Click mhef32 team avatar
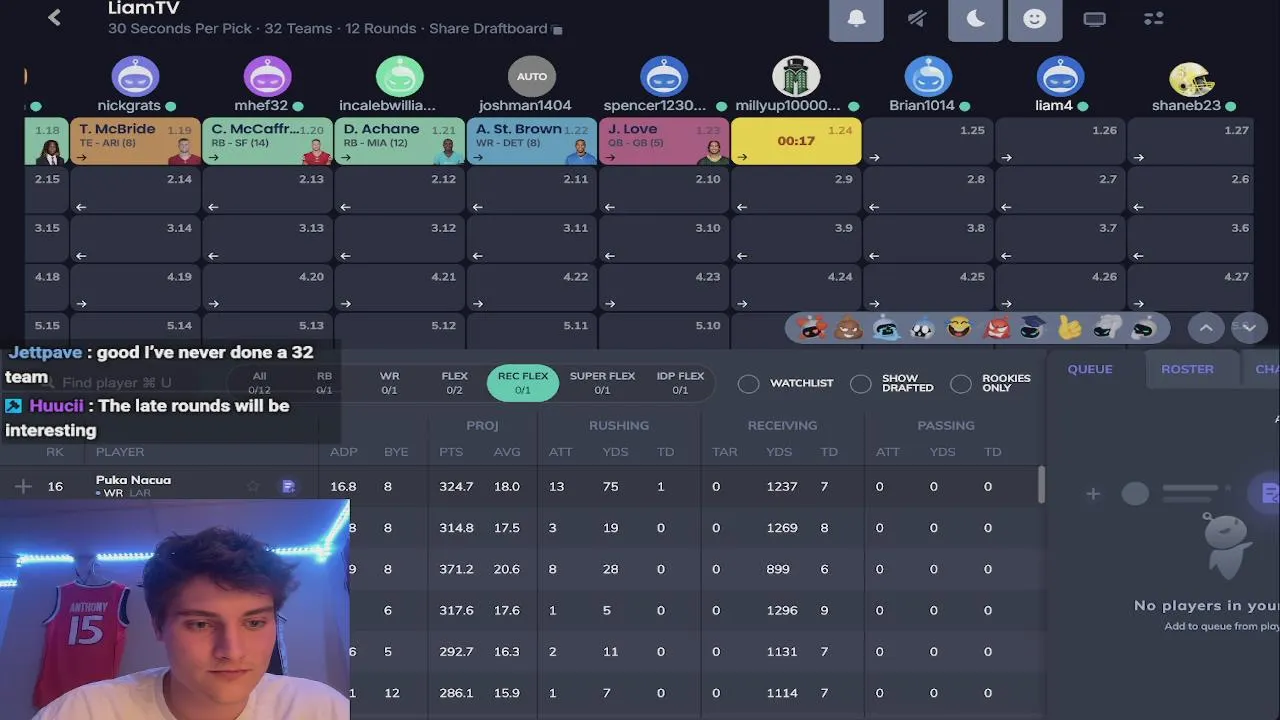The height and width of the screenshot is (720, 1280). click(x=267, y=76)
